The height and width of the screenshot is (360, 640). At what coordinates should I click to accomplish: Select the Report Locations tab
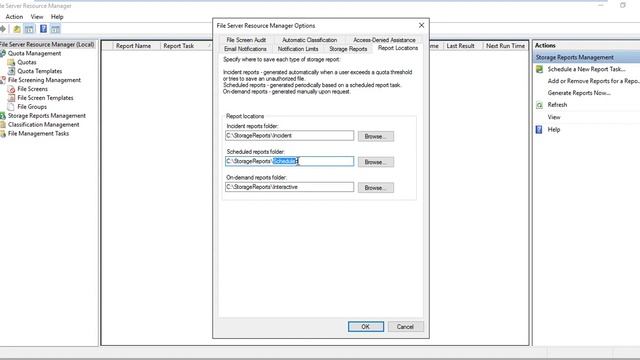398,48
